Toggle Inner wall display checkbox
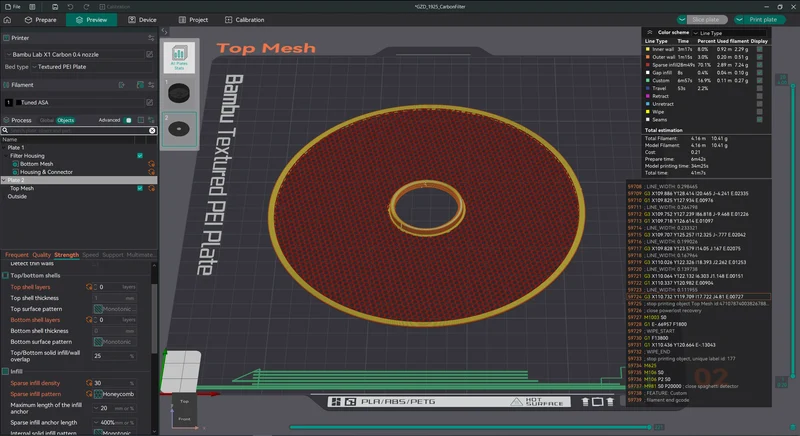 click(x=759, y=49)
